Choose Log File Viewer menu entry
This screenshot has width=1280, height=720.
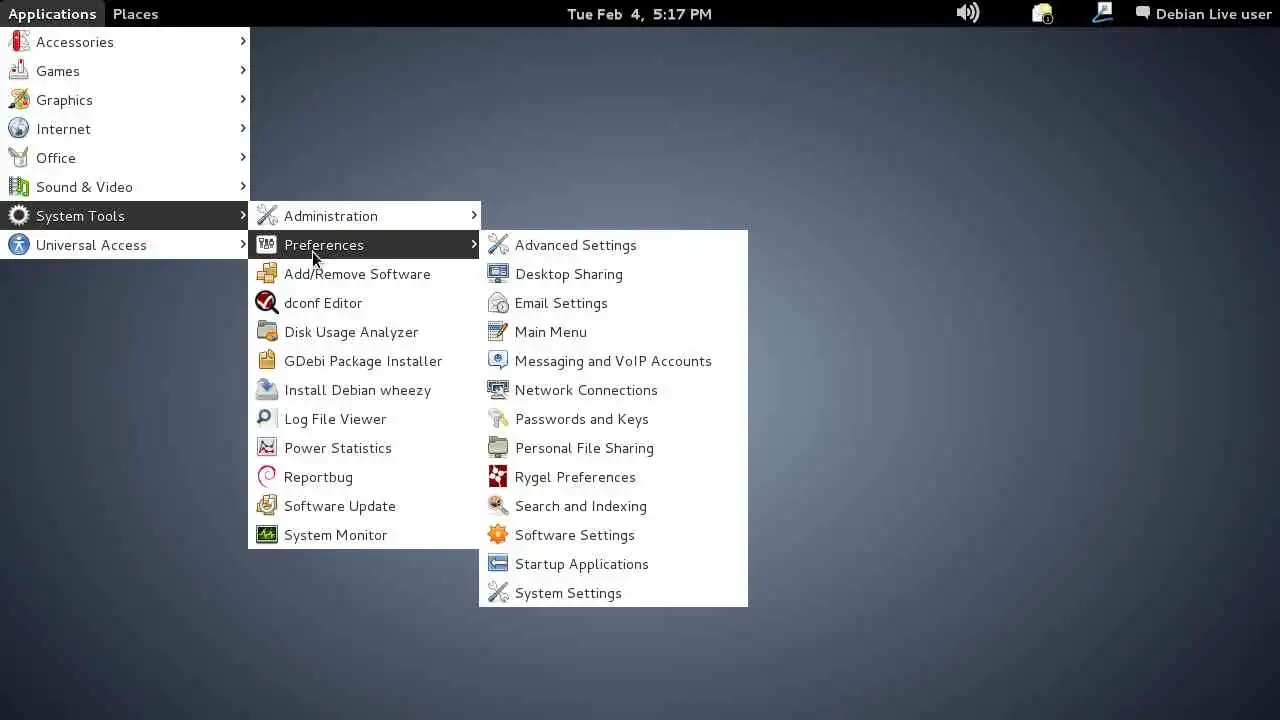tap(364, 419)
